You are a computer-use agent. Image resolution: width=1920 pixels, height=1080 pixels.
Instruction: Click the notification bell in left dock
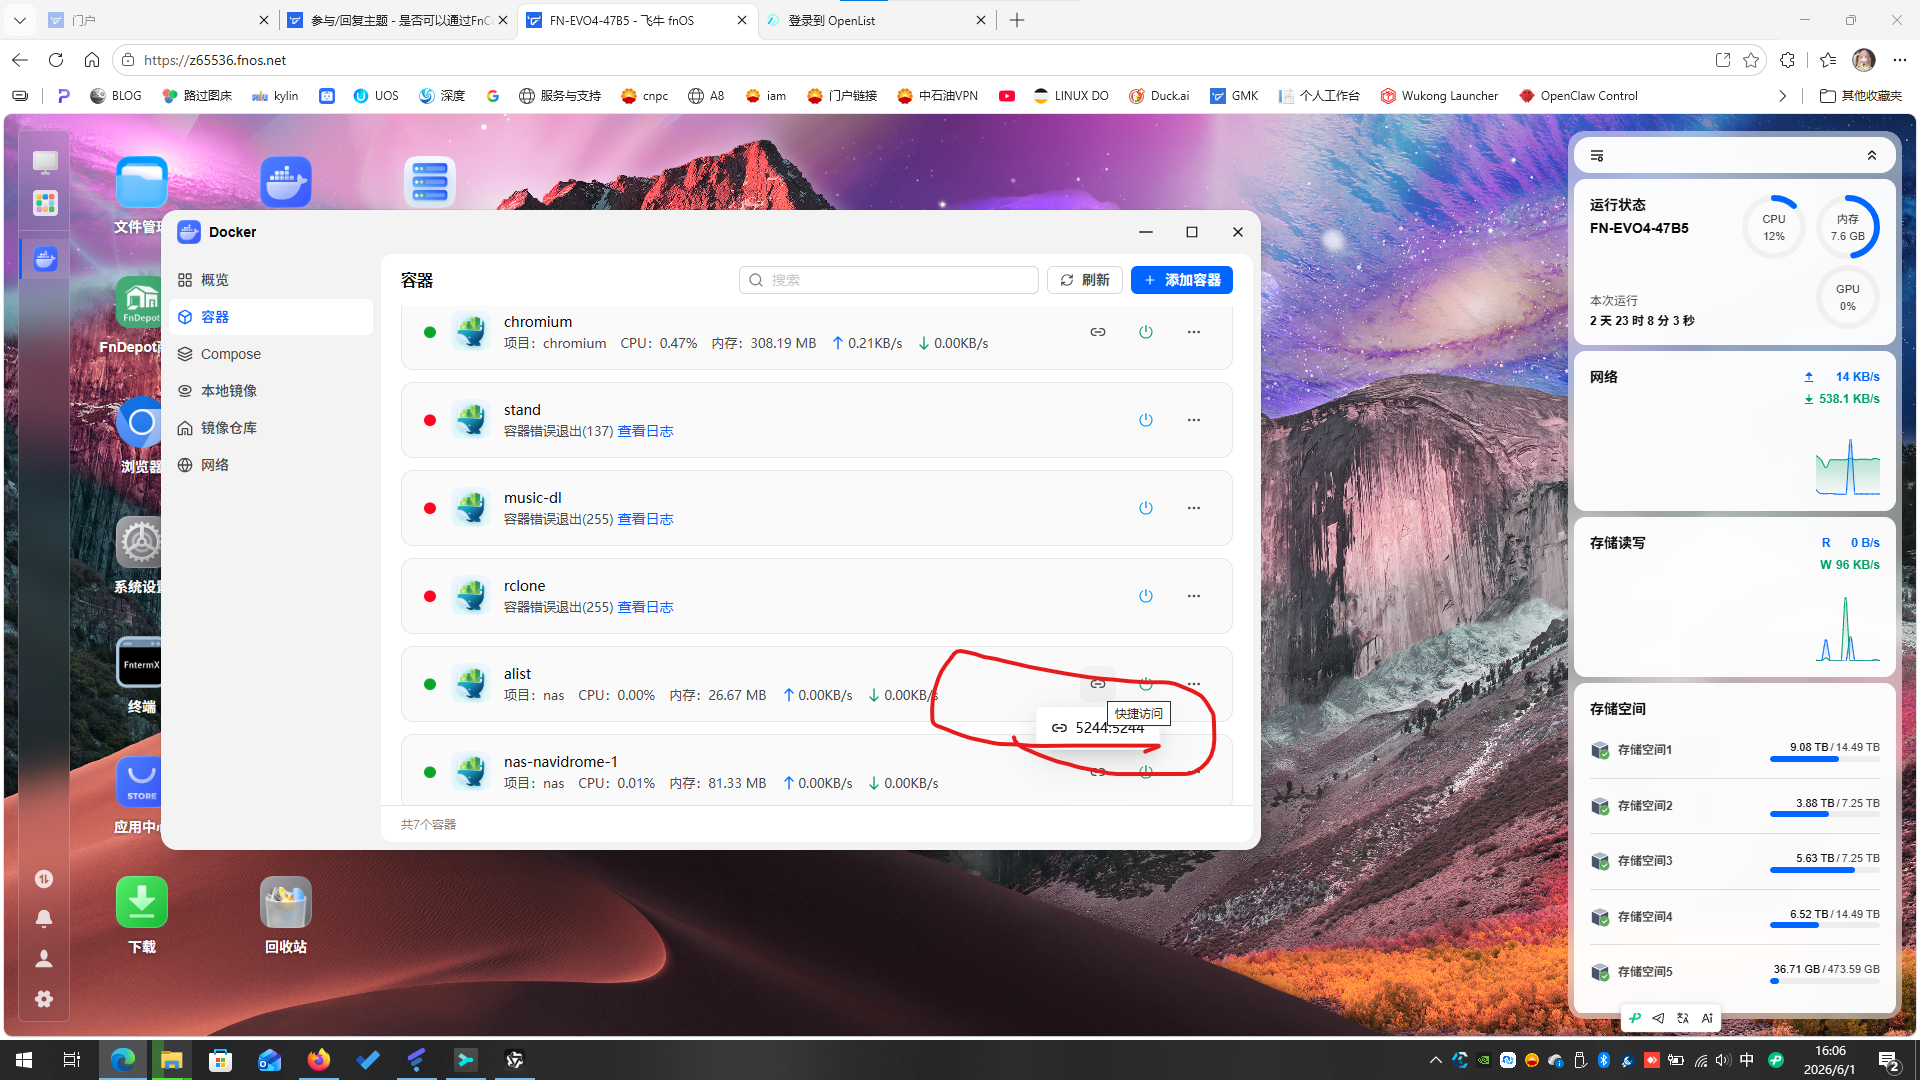click(44, 919)
